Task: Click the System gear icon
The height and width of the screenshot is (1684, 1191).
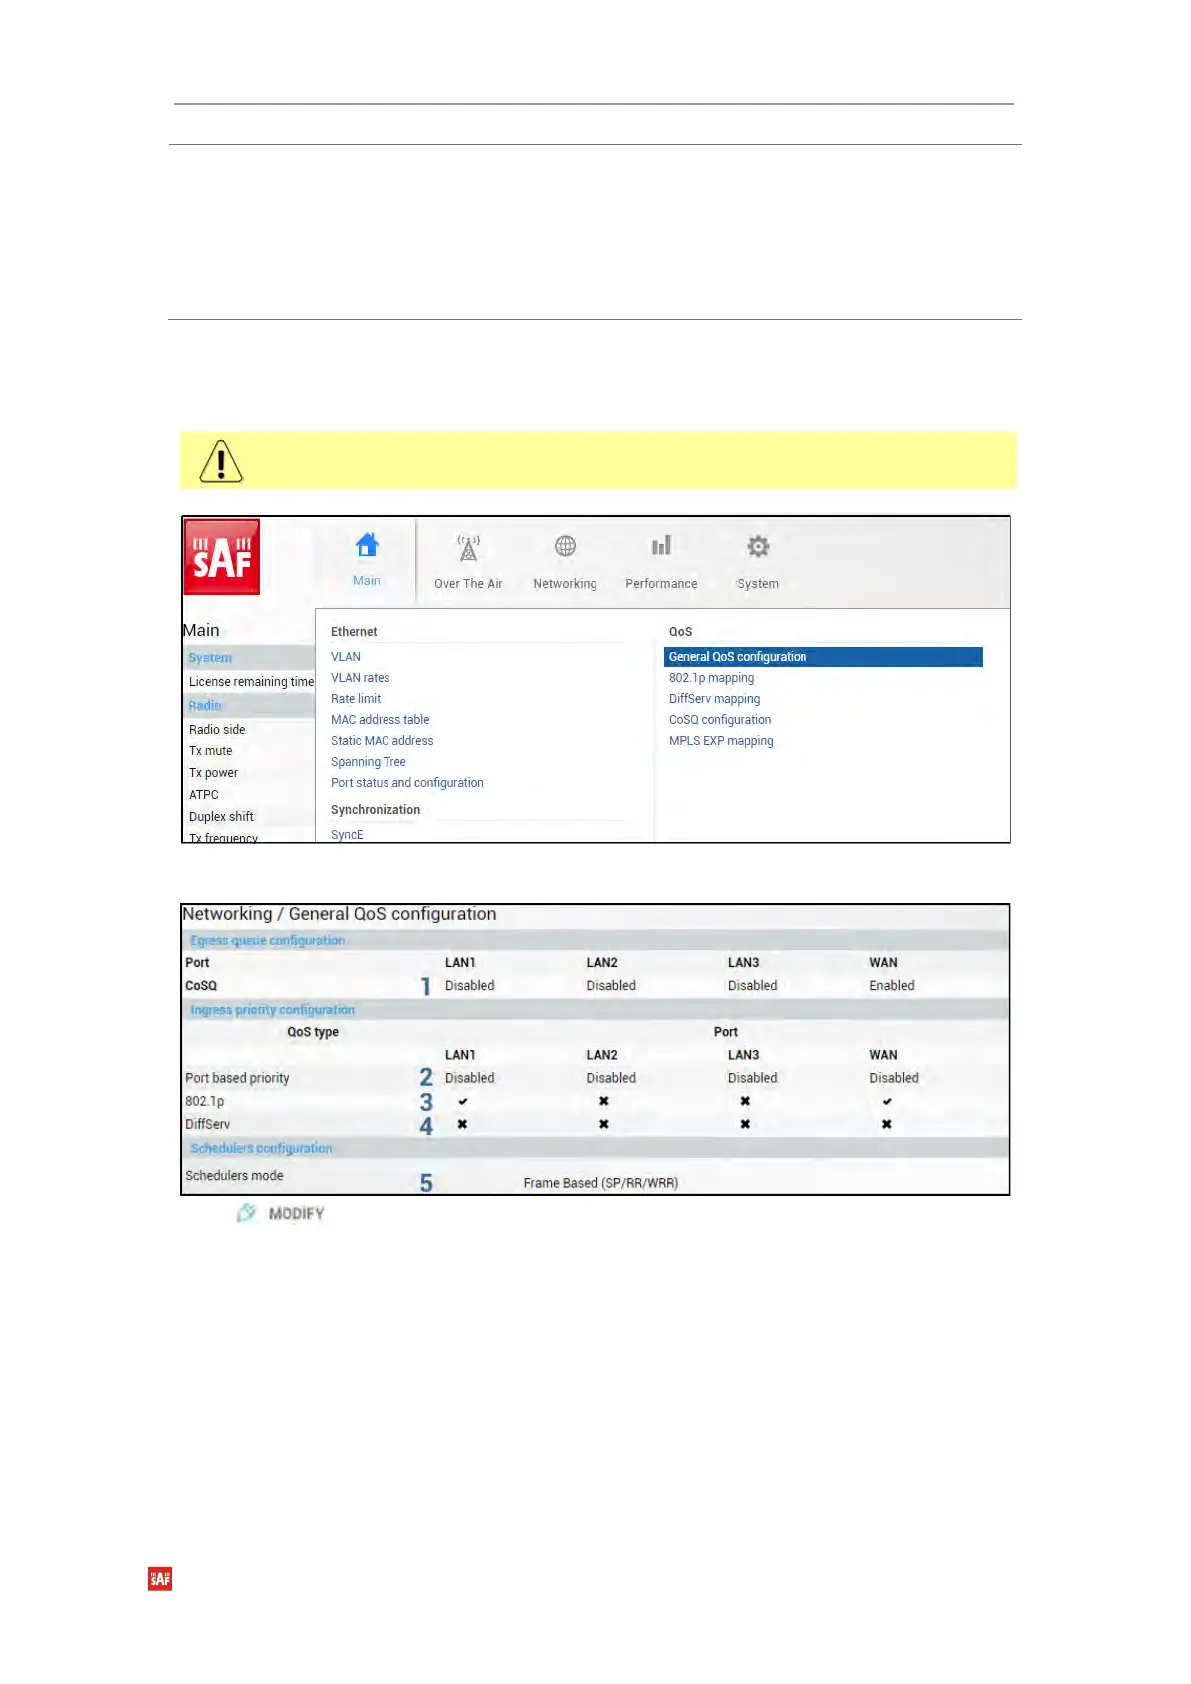Action: click(758, 547)
